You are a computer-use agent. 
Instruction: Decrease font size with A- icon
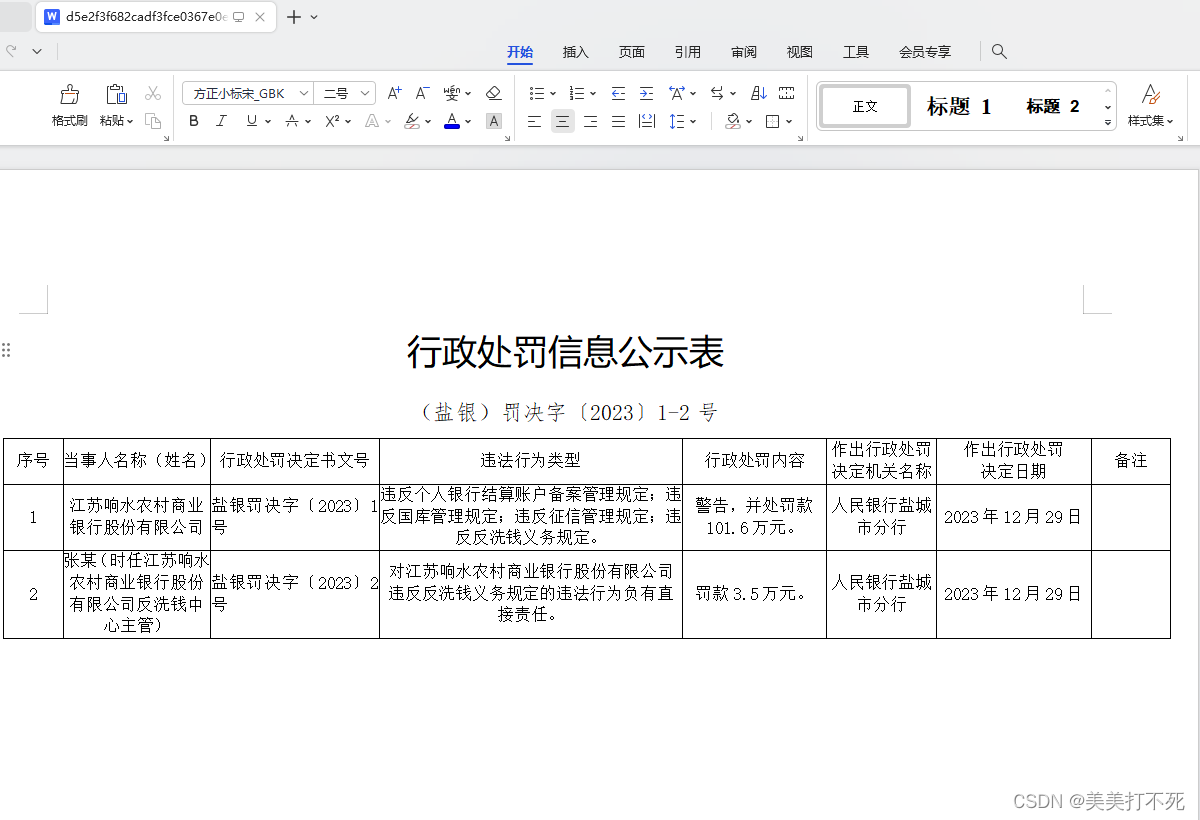pyautogui.click(x=422, y=93)
